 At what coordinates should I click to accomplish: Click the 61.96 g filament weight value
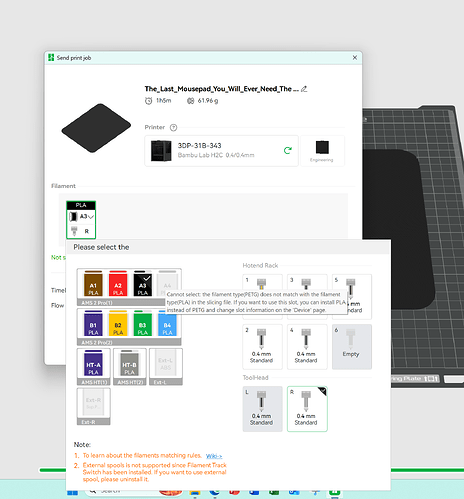208,100
